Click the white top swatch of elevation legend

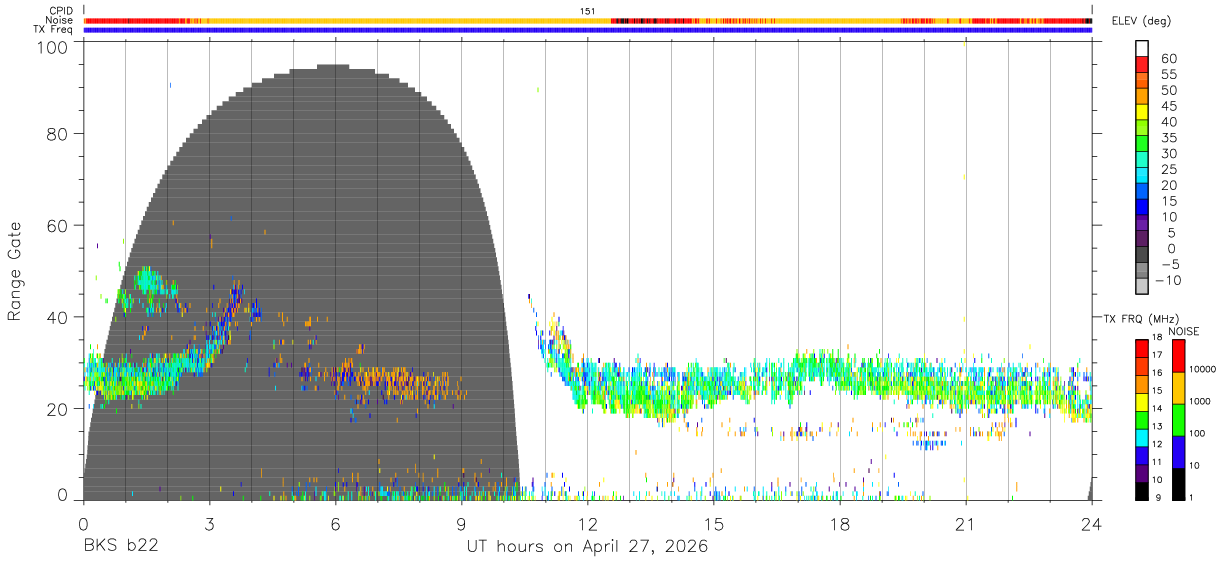(1142, 49)
